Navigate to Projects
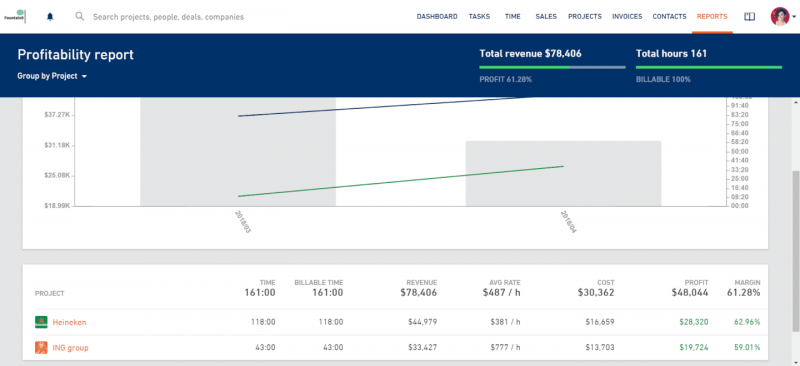Viewport: 800px width, 366px height. click(x=585, y=16)
